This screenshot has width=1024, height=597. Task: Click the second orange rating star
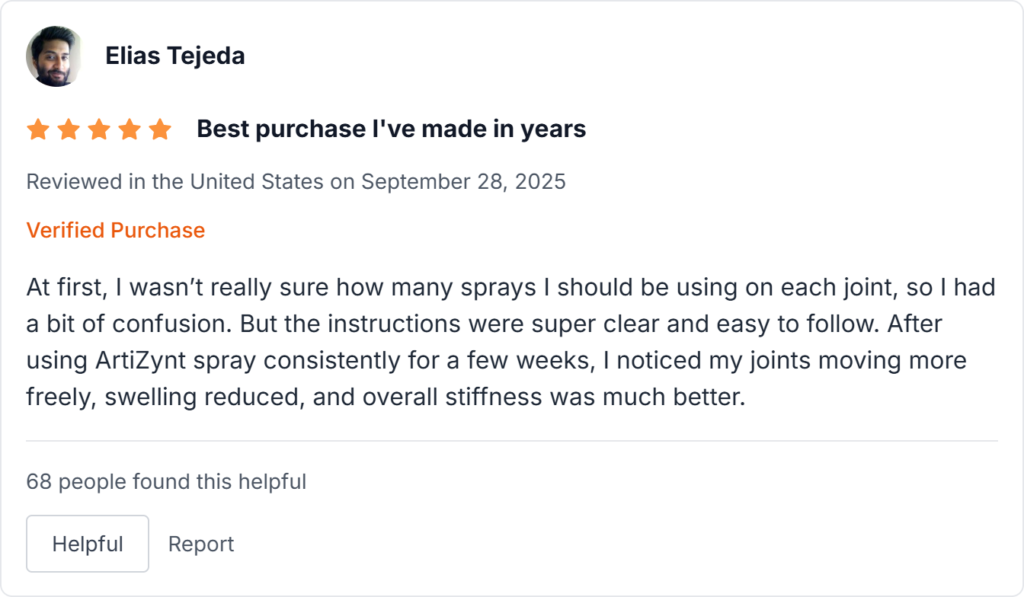(68, 129)
